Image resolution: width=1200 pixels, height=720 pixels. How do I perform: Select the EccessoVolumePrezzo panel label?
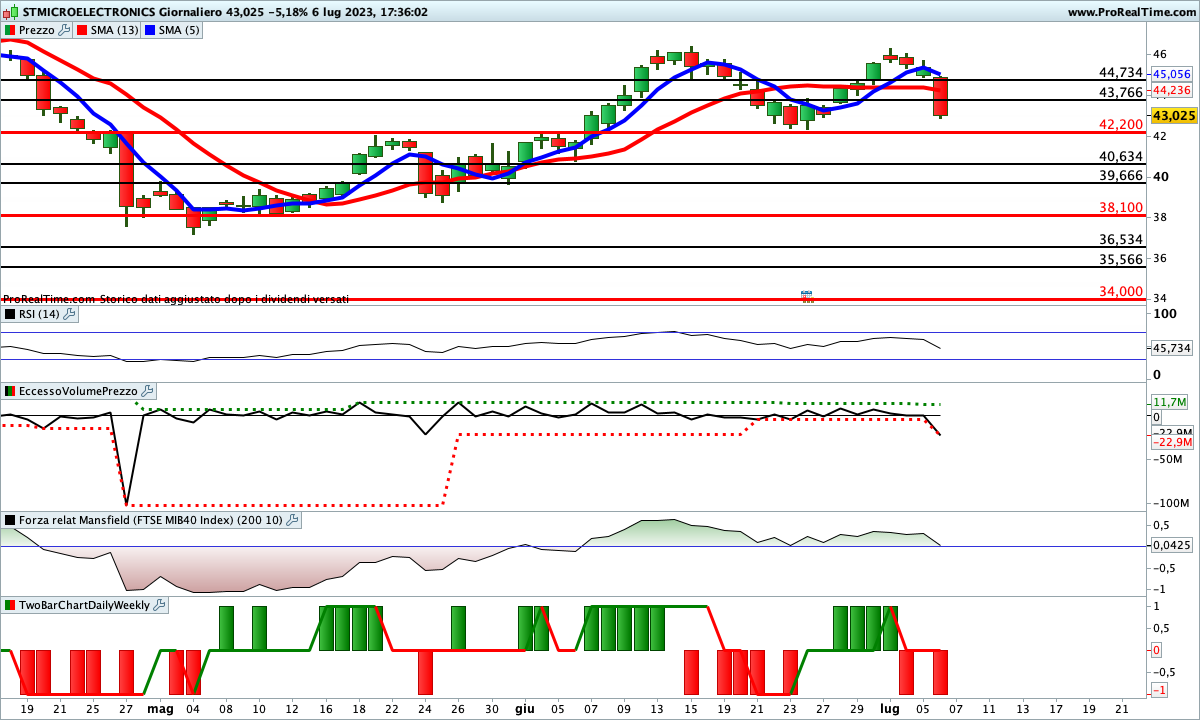click(x=77, y=391)
